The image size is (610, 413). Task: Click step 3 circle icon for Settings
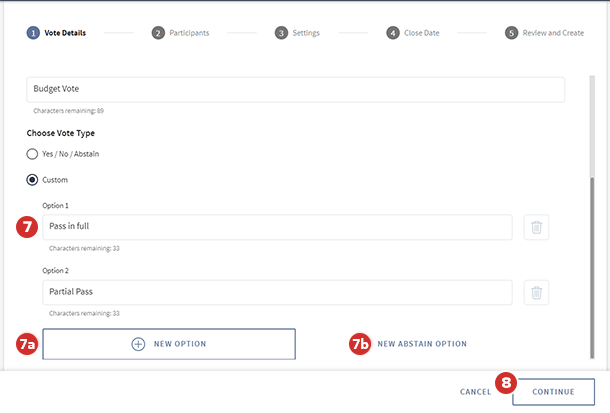281,33
